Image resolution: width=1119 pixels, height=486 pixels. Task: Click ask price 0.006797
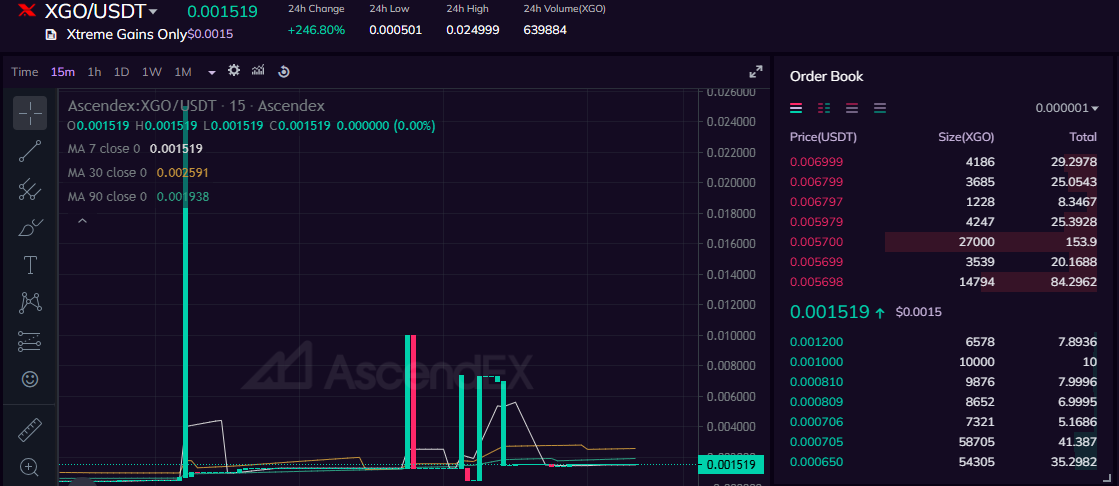(x=816, y=202)
